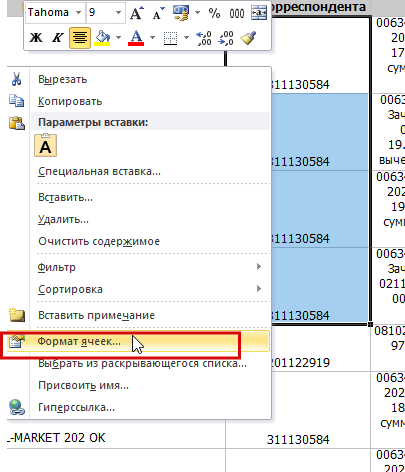Apply red font color A
Image resolution: width=405 pixels, height=472 pixels.
click(136, 38)
